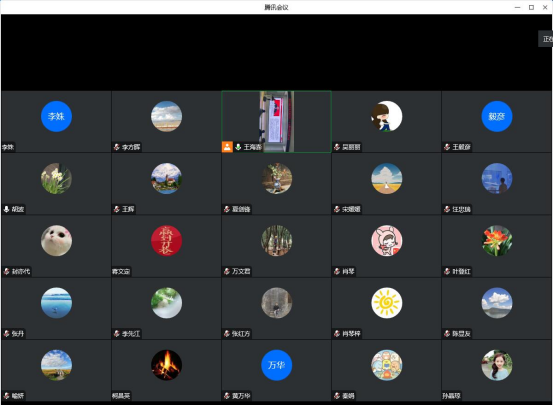The height and width of the screenshot is (406, 554).
Task: Click the muted mic icon under the white cat avatar
Action: (x=6, y=271)
